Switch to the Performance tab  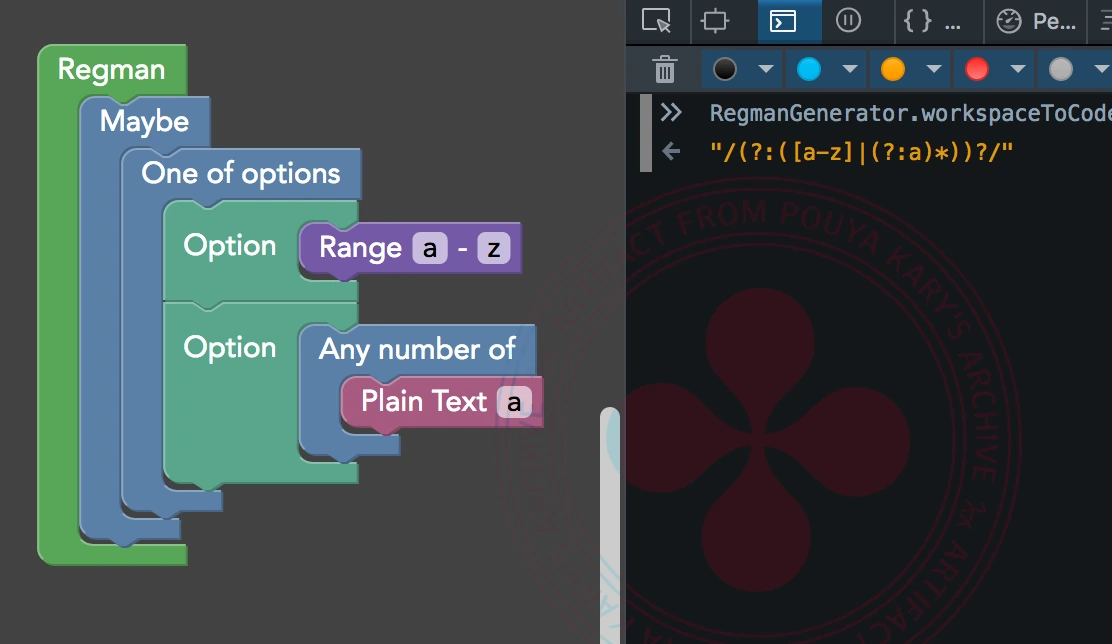click(x=1035, y=20)
